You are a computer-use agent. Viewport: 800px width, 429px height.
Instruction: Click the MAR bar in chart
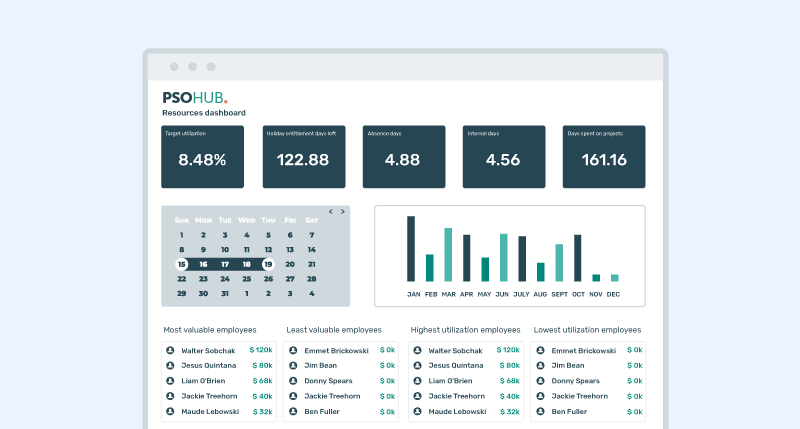pyautogui.click(x=448, y=254)
